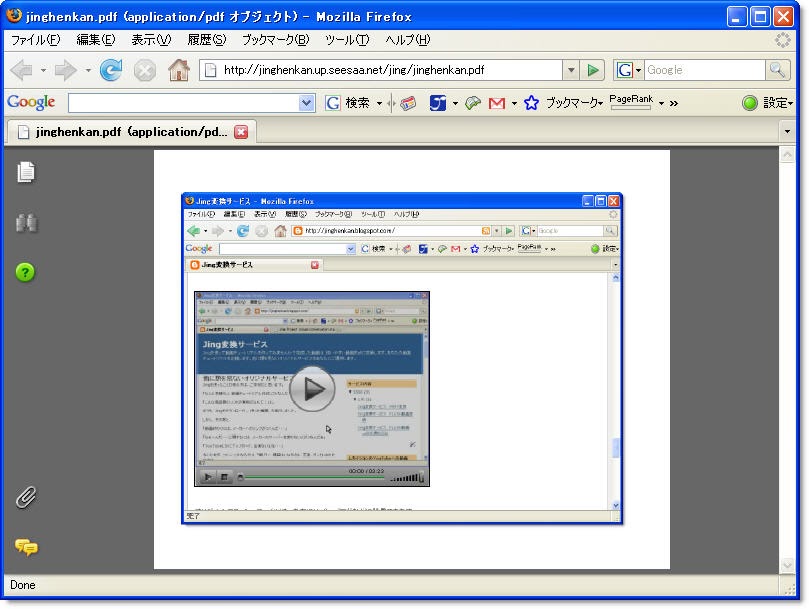The width and height of the screenshot is (809, 609).
Task: Click the embedded Firefox screenshot in the PDF
Action: pyautogui.click(x=402, y=358)
